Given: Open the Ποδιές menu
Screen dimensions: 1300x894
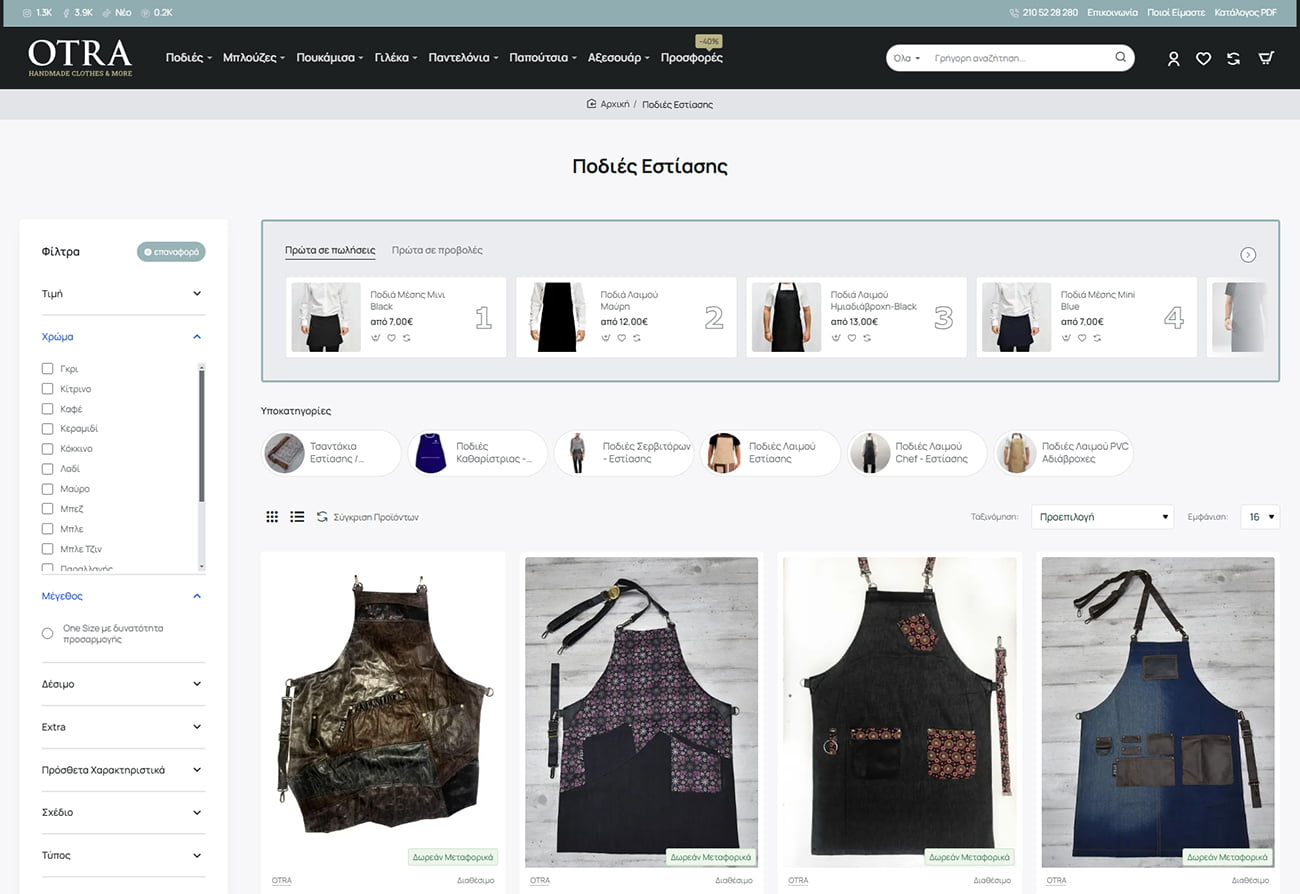Looking at the screenshot, I should 189,58.
